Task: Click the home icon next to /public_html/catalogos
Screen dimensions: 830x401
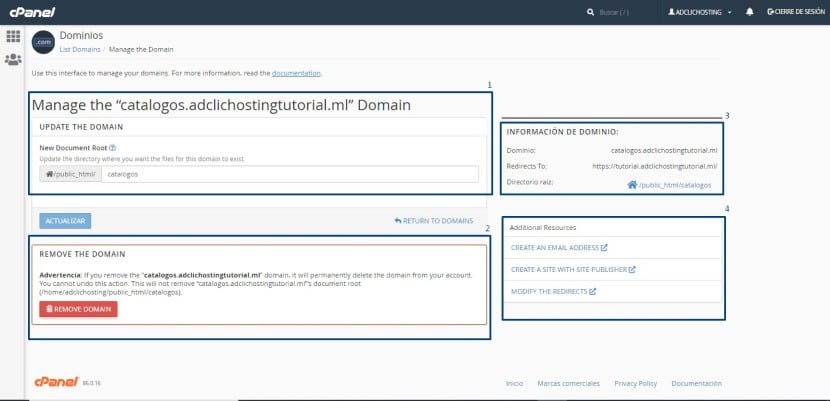Action: coord(632,185)
